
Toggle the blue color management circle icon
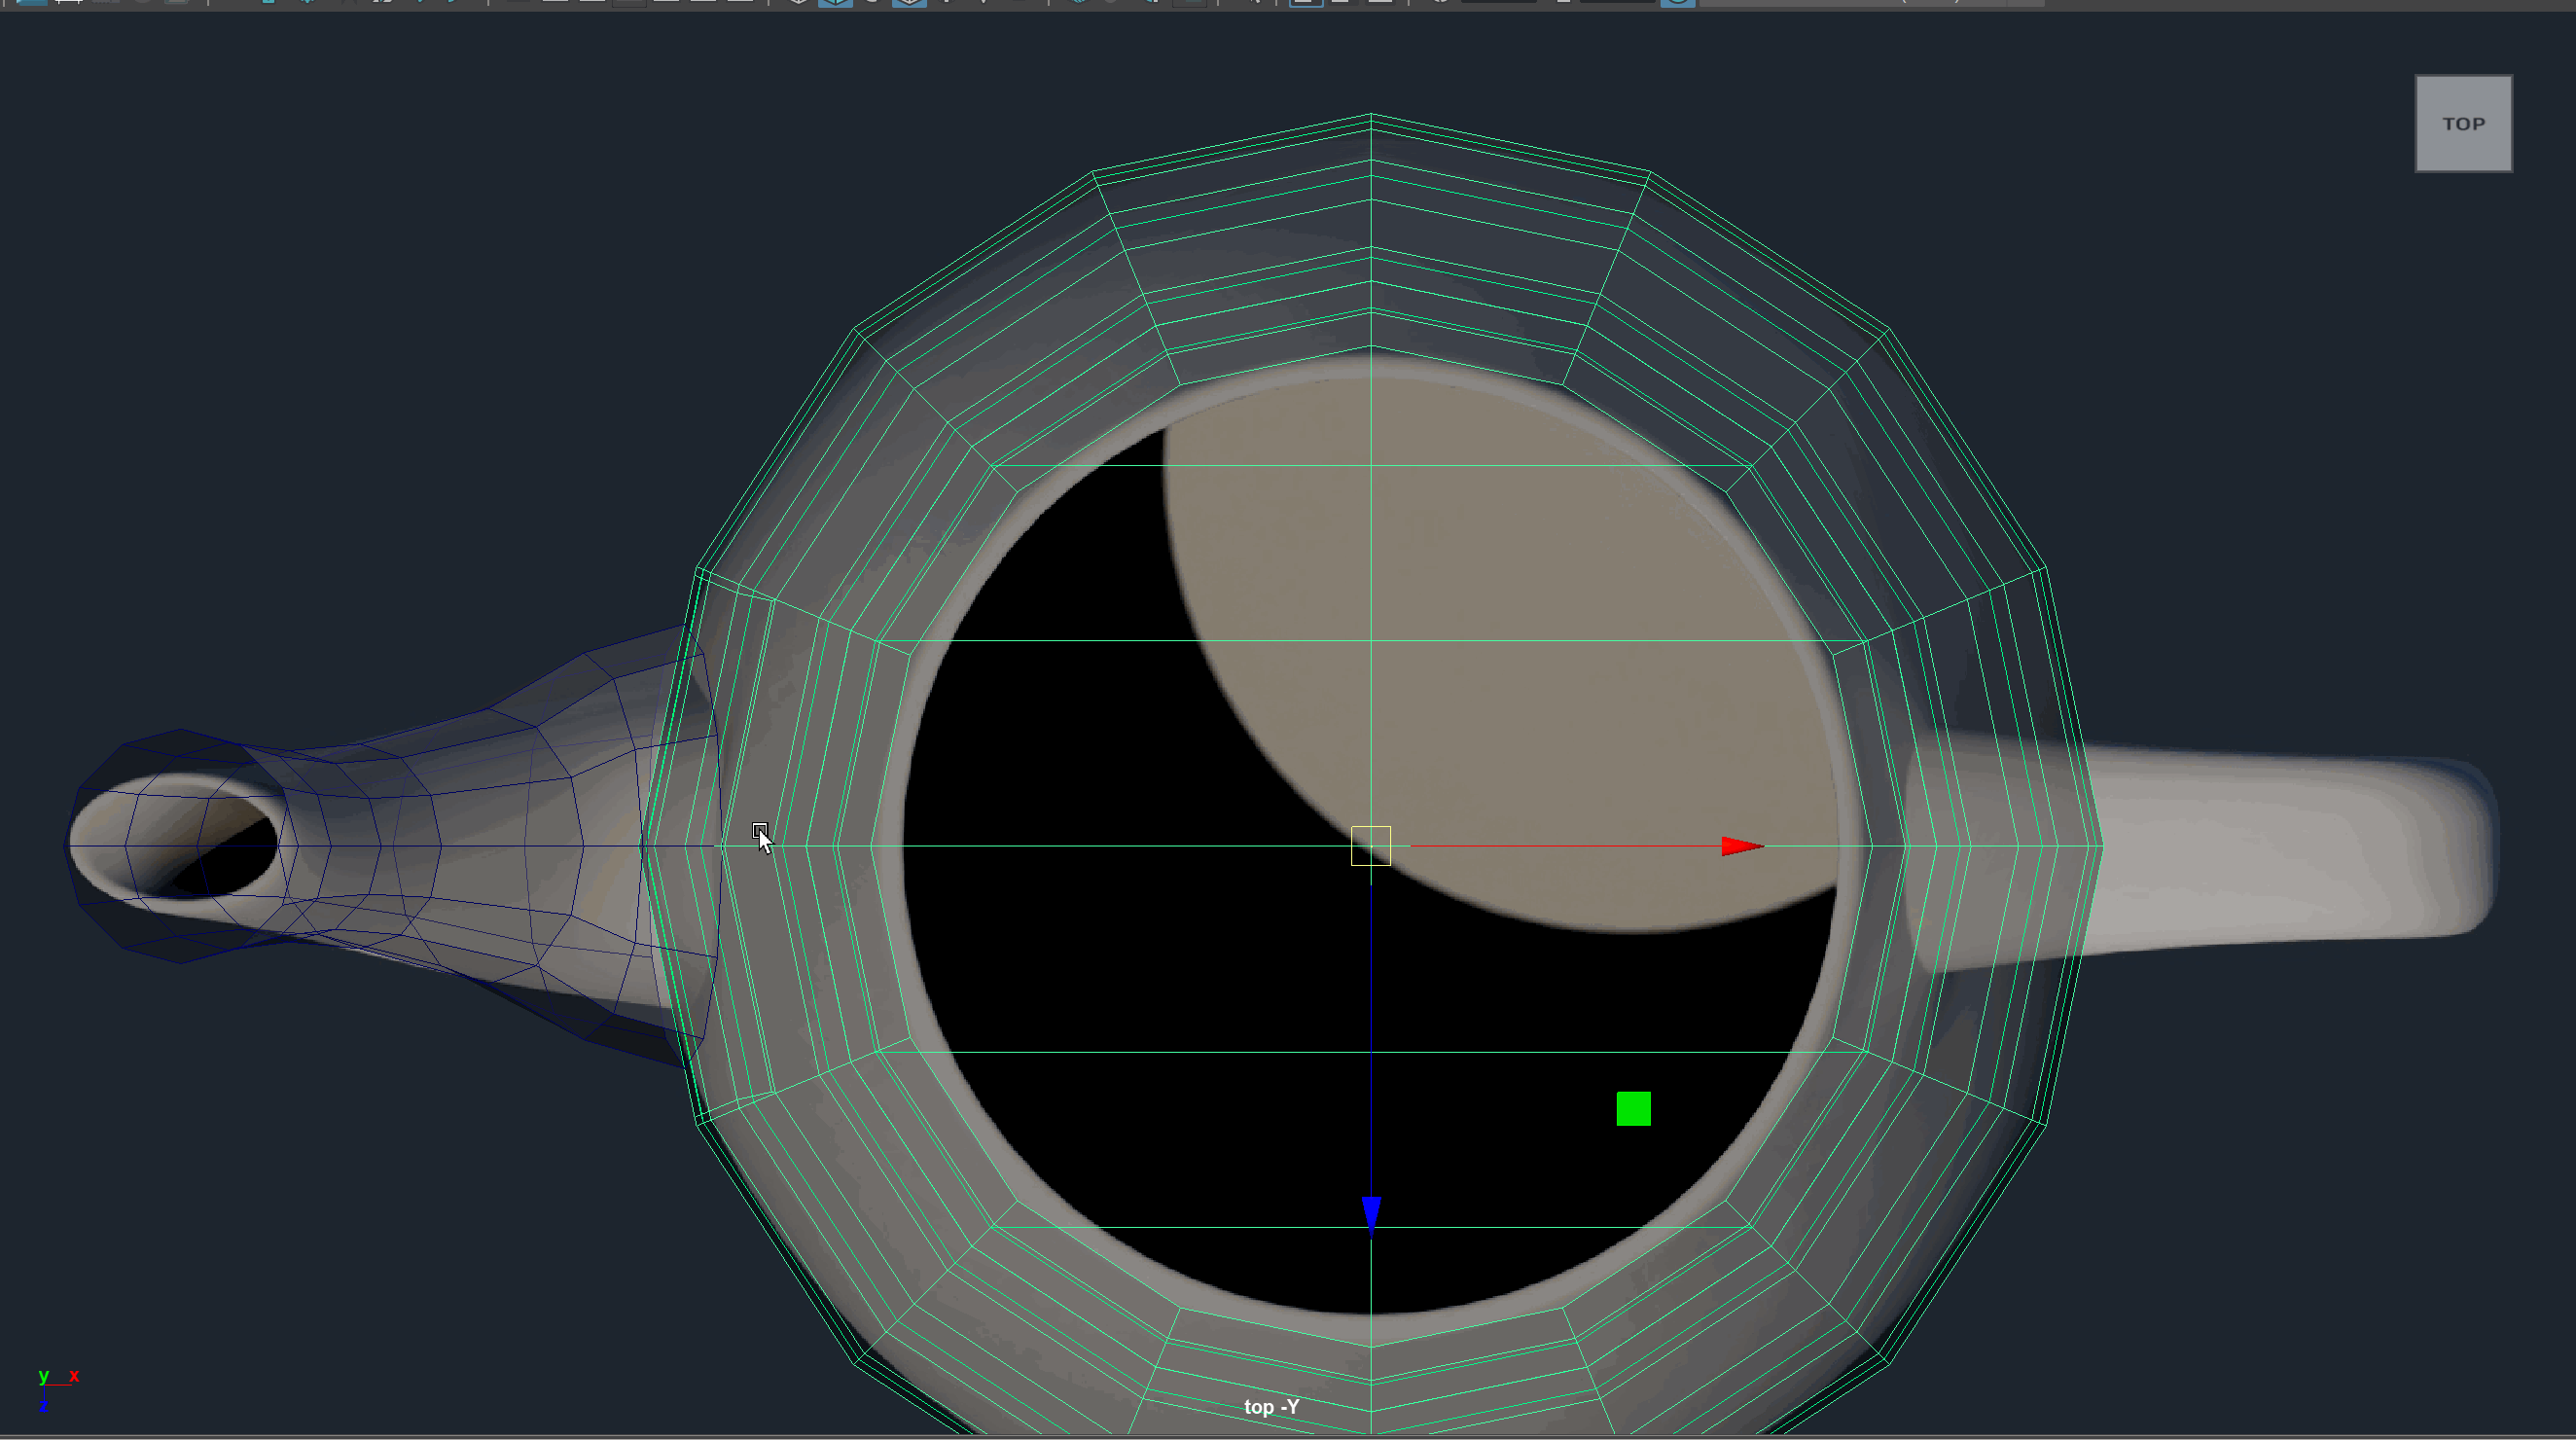[1678, 2]
